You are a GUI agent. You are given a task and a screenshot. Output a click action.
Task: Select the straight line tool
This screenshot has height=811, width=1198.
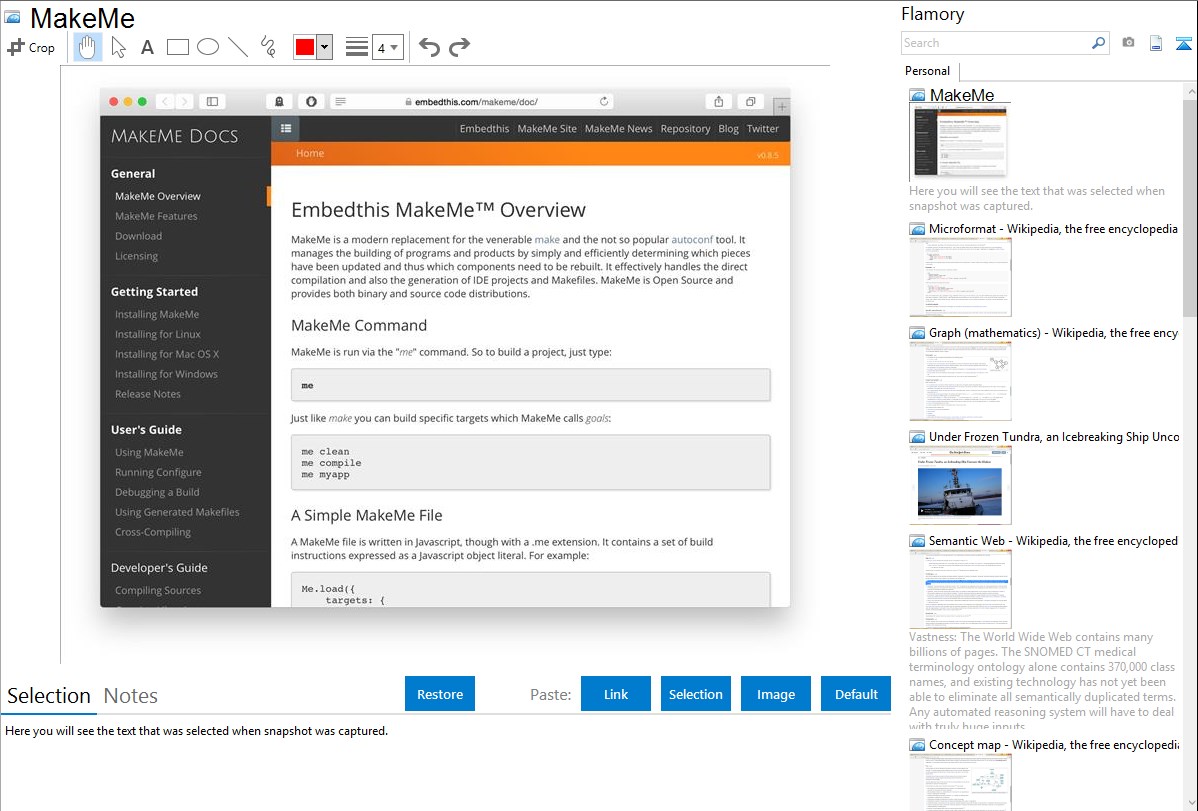pos(238,47)
